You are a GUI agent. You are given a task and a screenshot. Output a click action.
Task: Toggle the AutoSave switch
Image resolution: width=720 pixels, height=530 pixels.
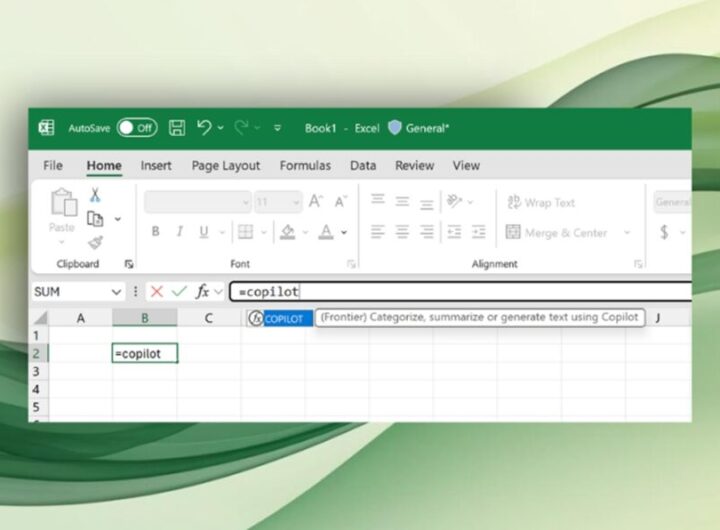(137, 128)
